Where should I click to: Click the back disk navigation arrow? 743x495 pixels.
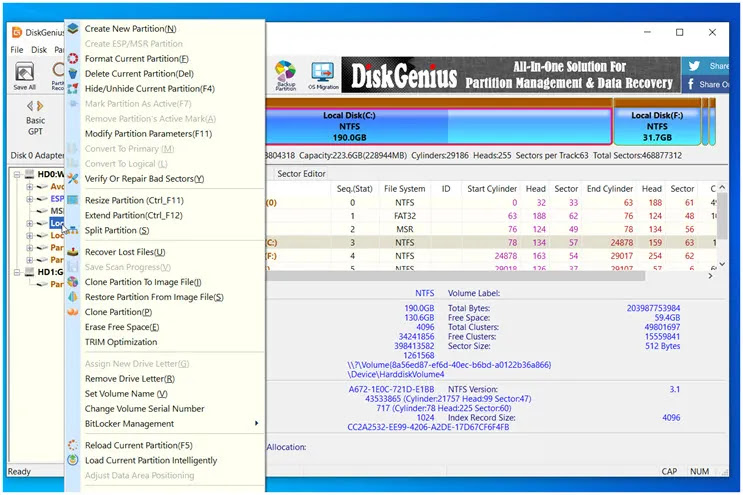pos(30,106)
